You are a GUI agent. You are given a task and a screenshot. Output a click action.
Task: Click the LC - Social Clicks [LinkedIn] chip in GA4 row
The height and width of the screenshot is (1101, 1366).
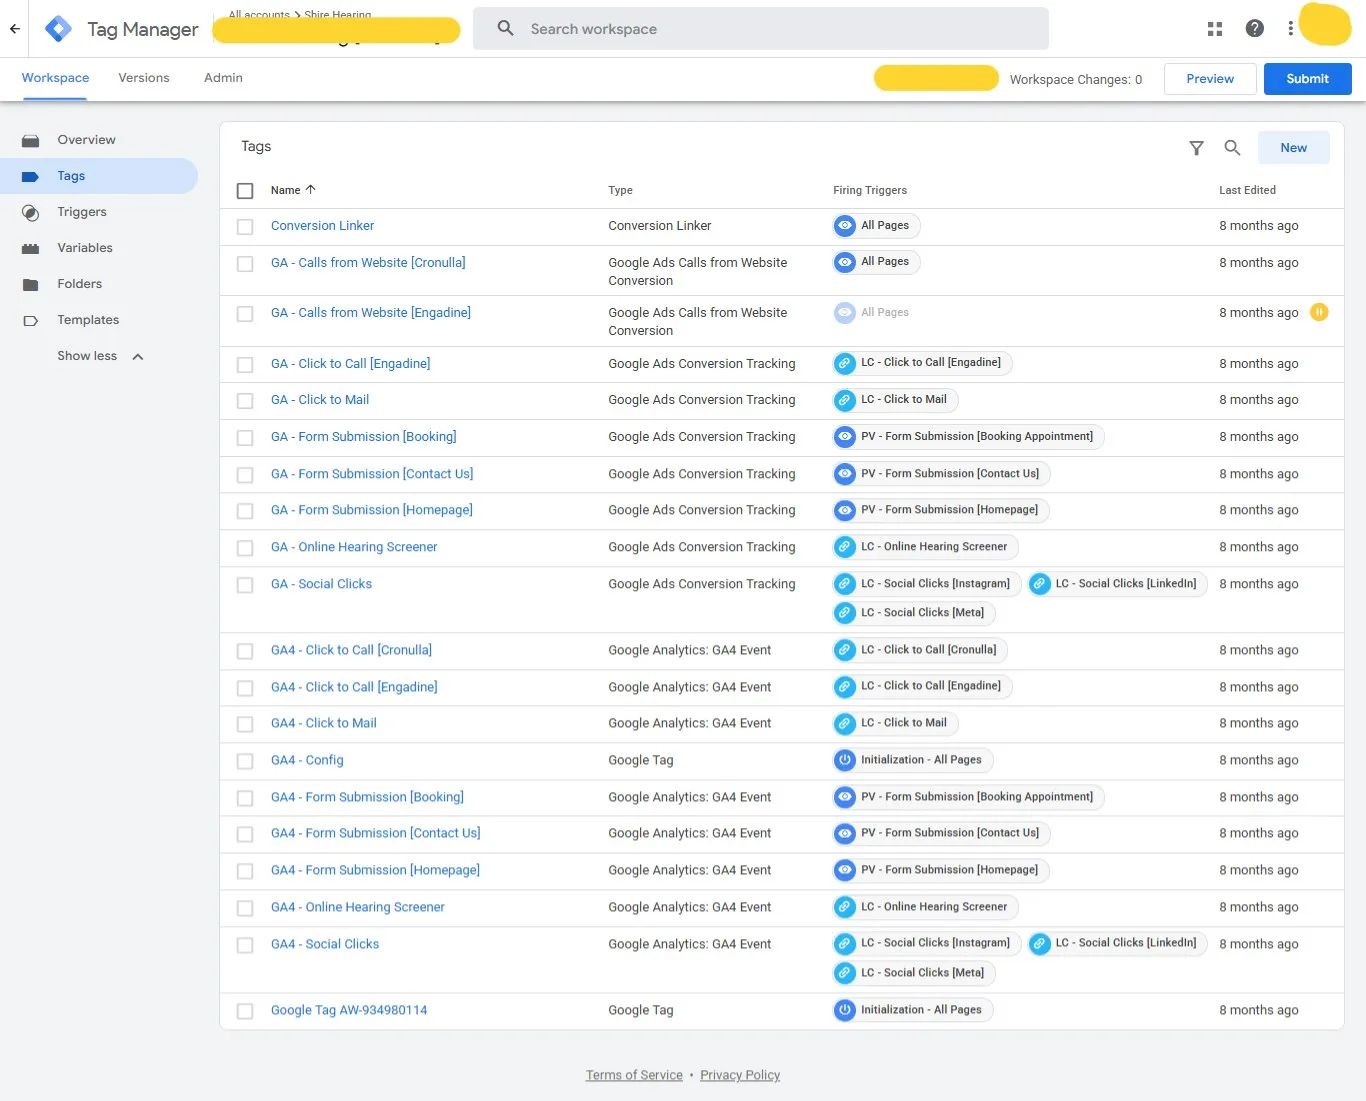click(1117, 943)
